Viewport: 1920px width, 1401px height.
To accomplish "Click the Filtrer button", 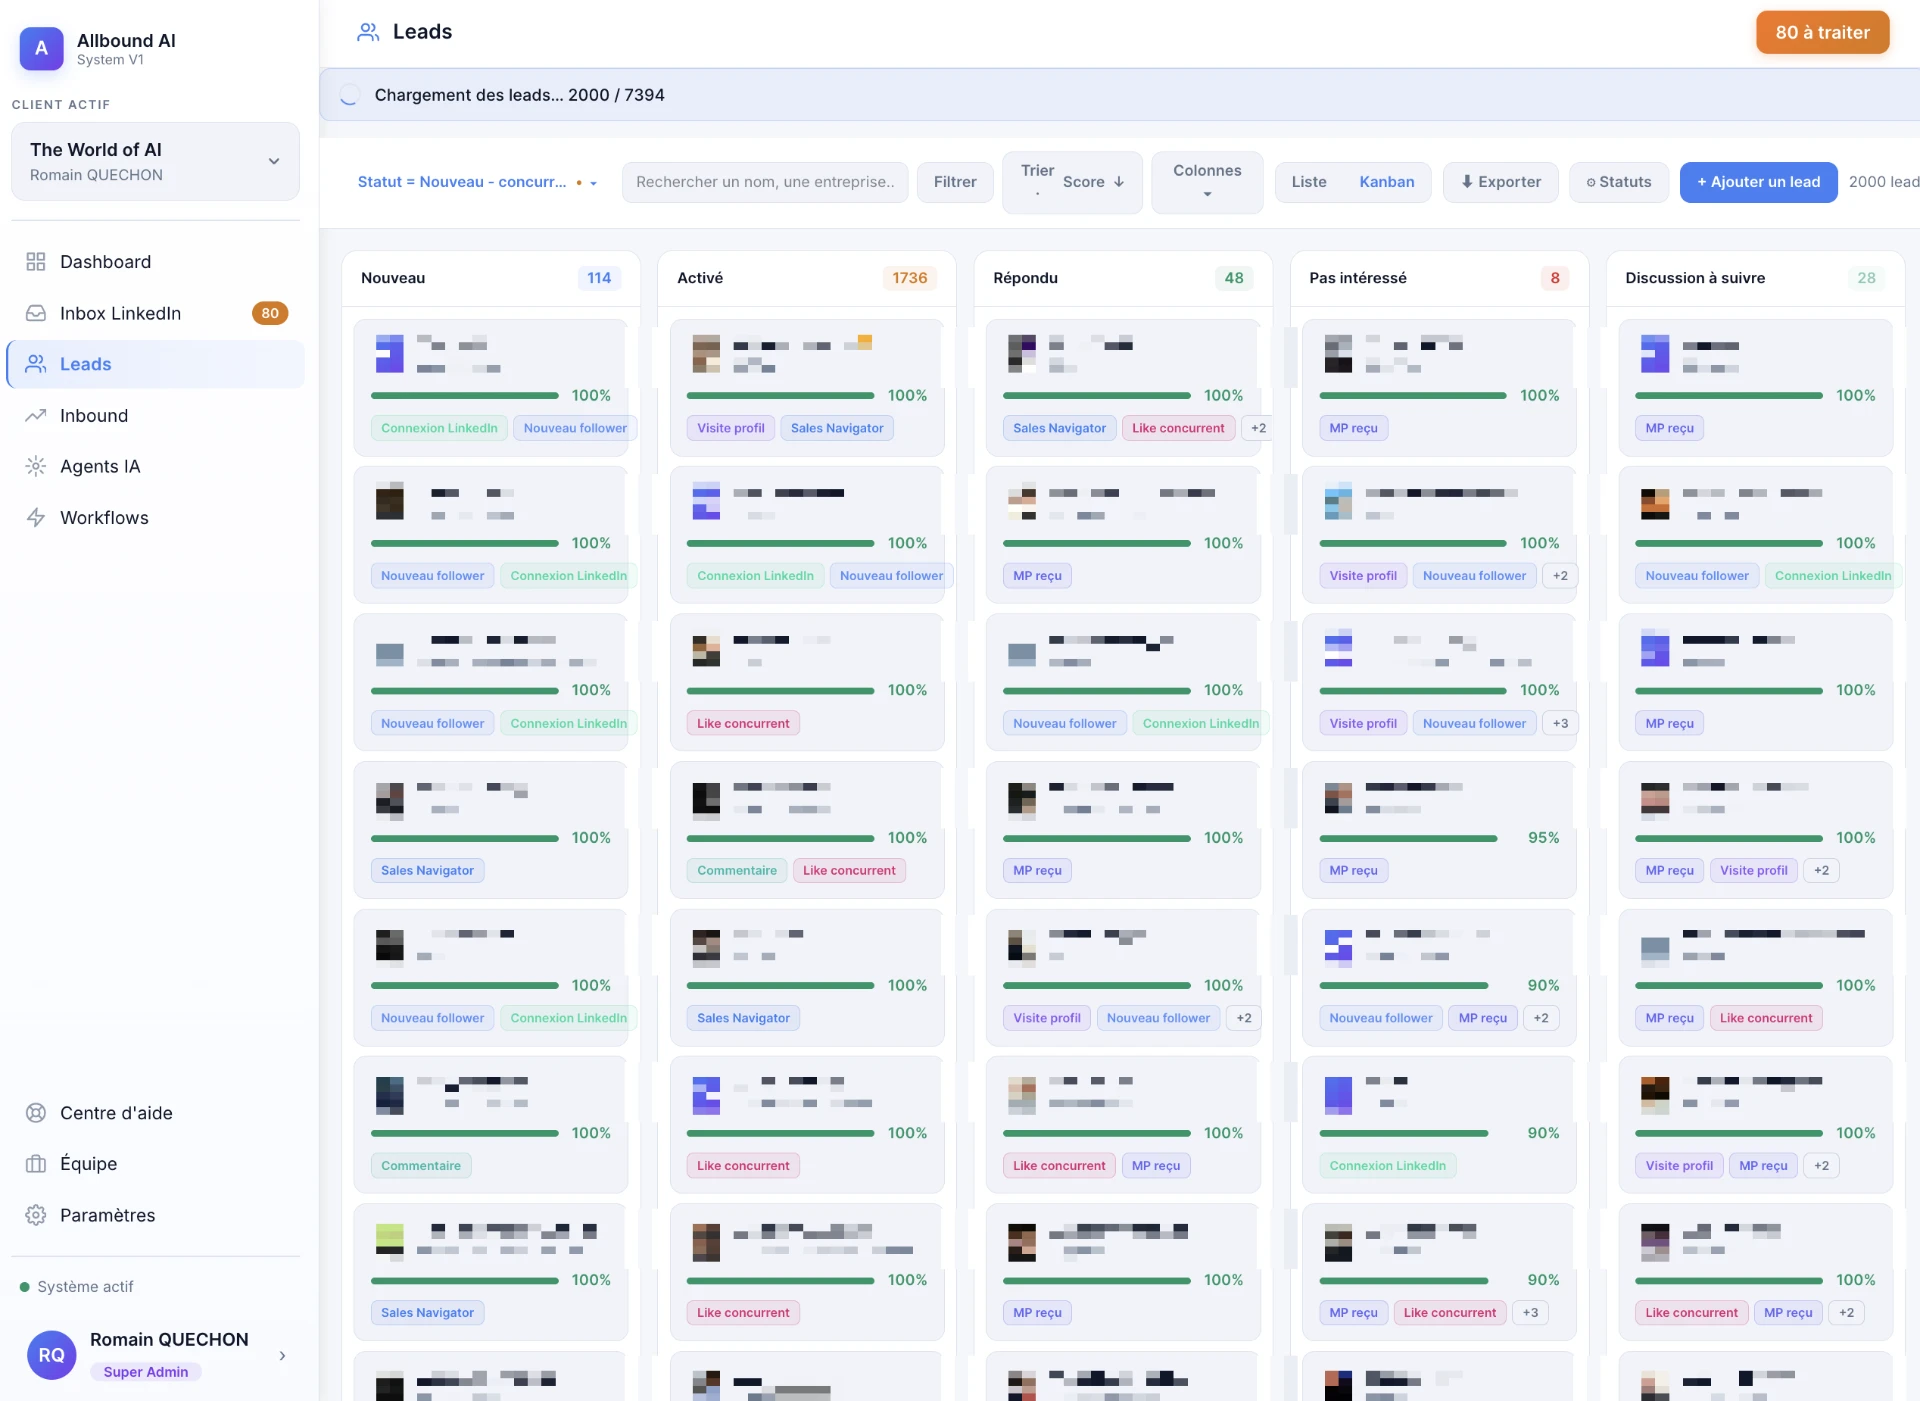I will pyautogui.click(x=955, y=182).
